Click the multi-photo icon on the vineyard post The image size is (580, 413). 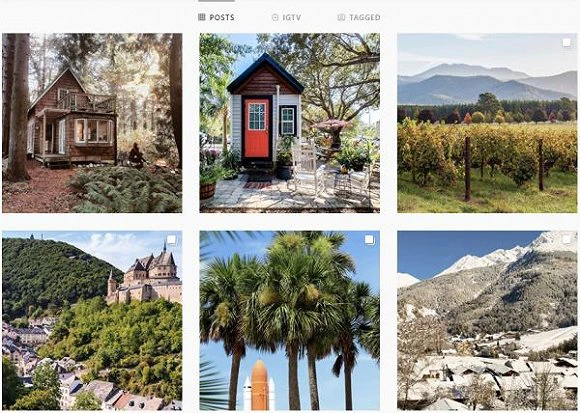point(566,43)
